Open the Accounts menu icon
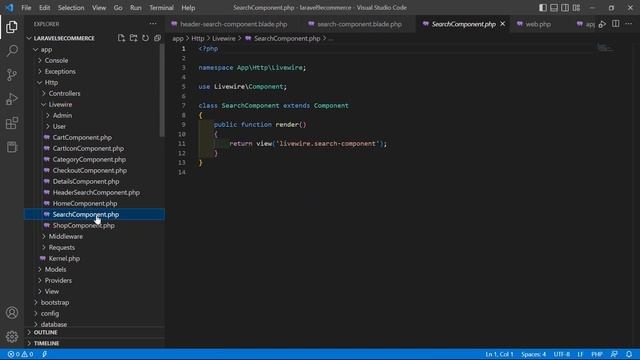The width and height of the screenshot is (640, 360). coord(12,313)
